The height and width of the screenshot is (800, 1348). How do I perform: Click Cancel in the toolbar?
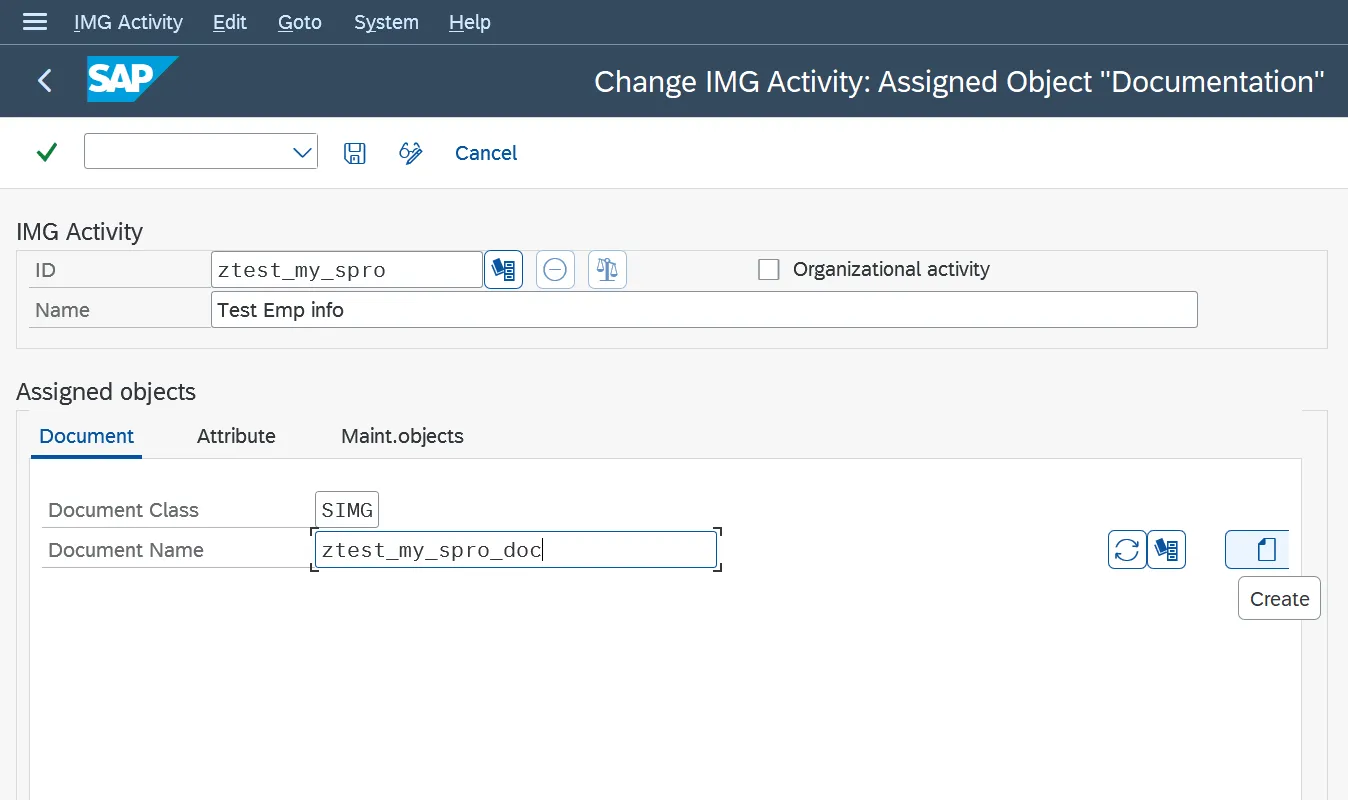tap(486, 152)
